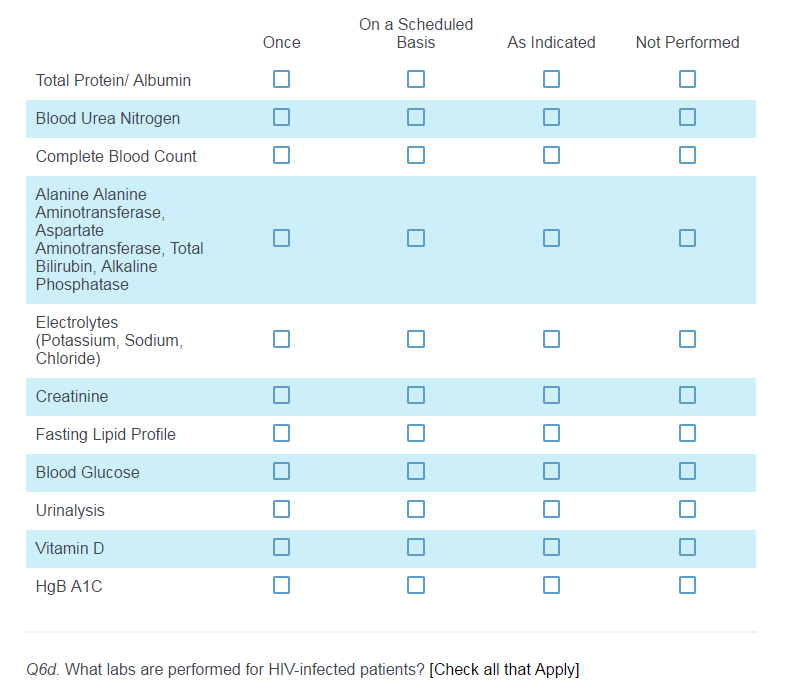Tick Once for Vitamin D
Screen dimensions: 794x691
(x=281, y=547)
